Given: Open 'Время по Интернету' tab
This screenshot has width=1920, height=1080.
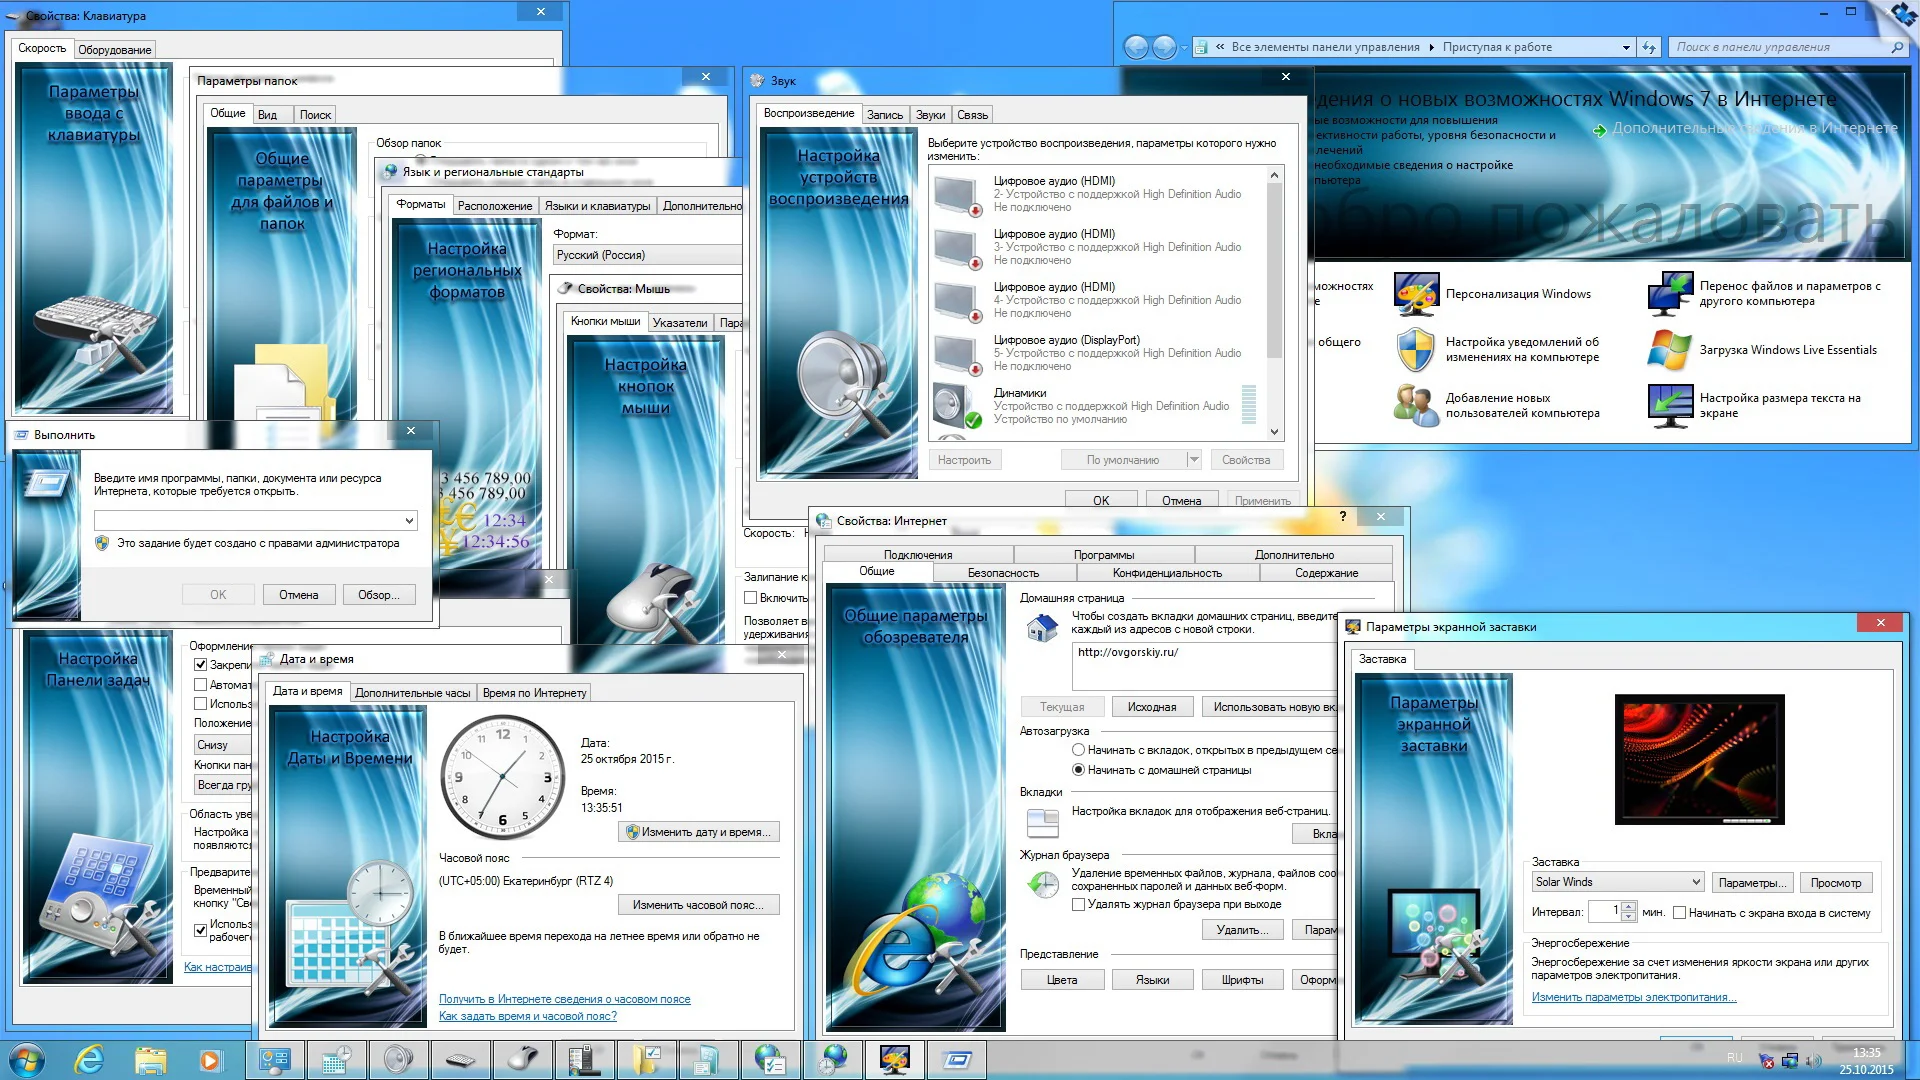Looking at the screenshot, I should click(x=534, y=693).
